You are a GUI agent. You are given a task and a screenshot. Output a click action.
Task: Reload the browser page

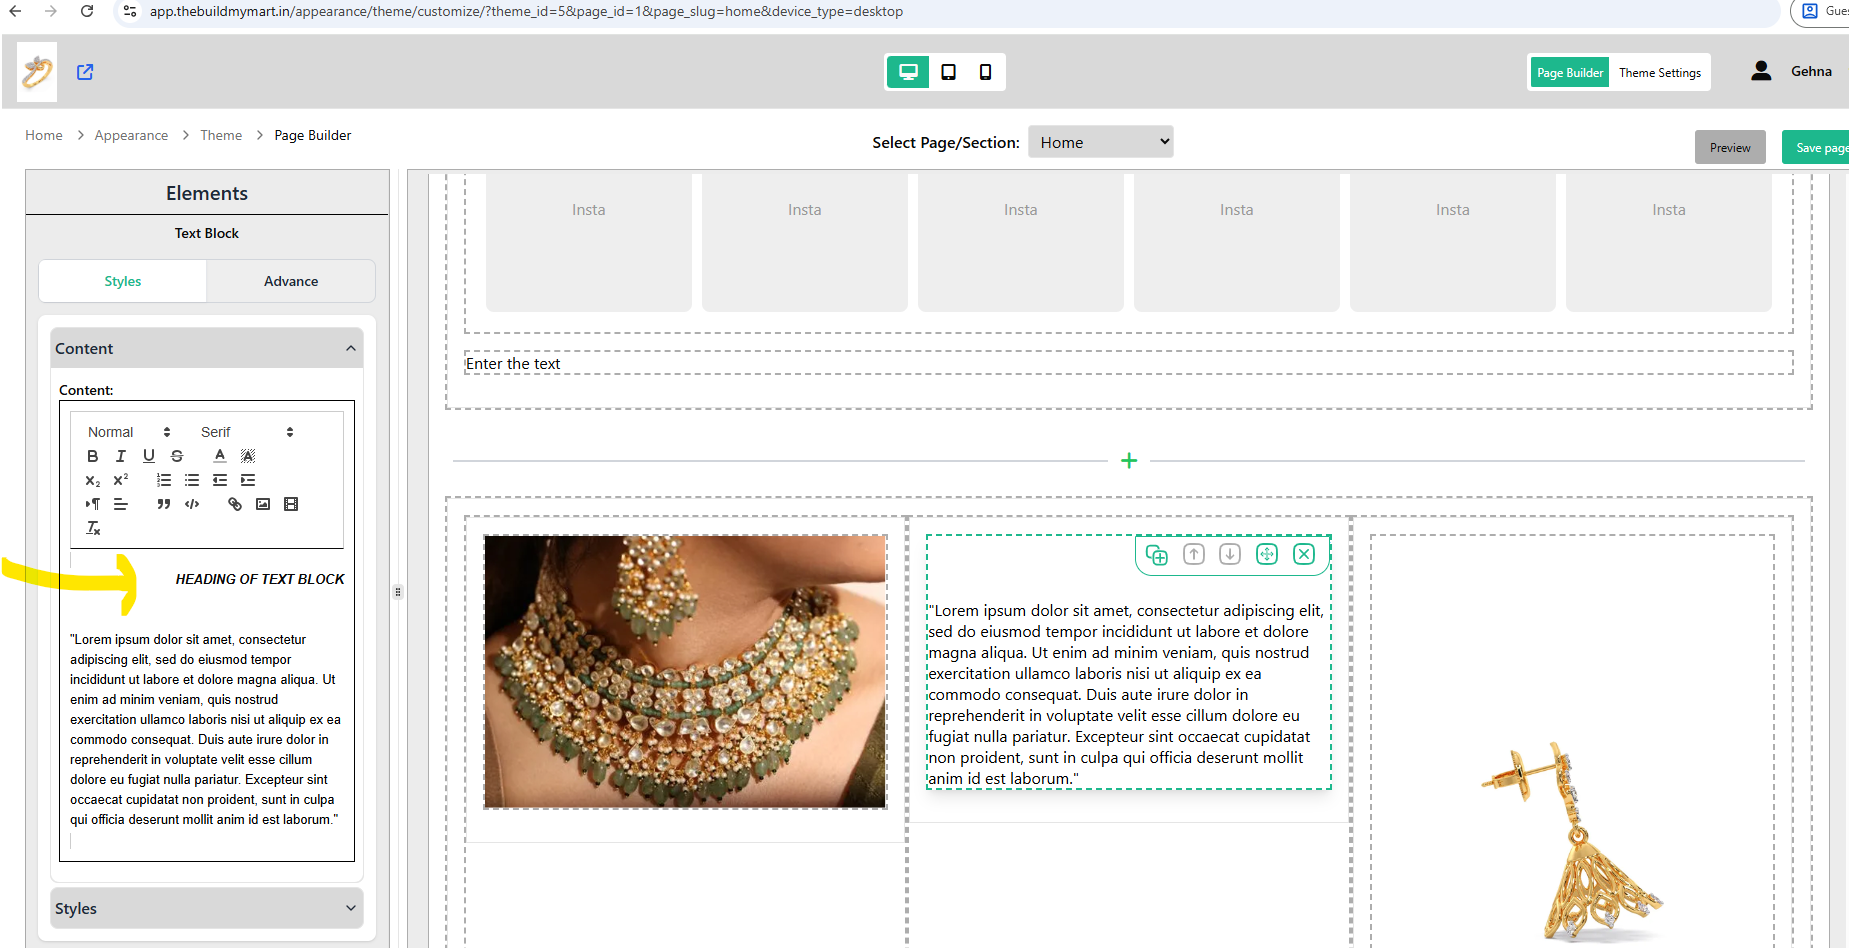pyautogui.click(x=87, y=11)
